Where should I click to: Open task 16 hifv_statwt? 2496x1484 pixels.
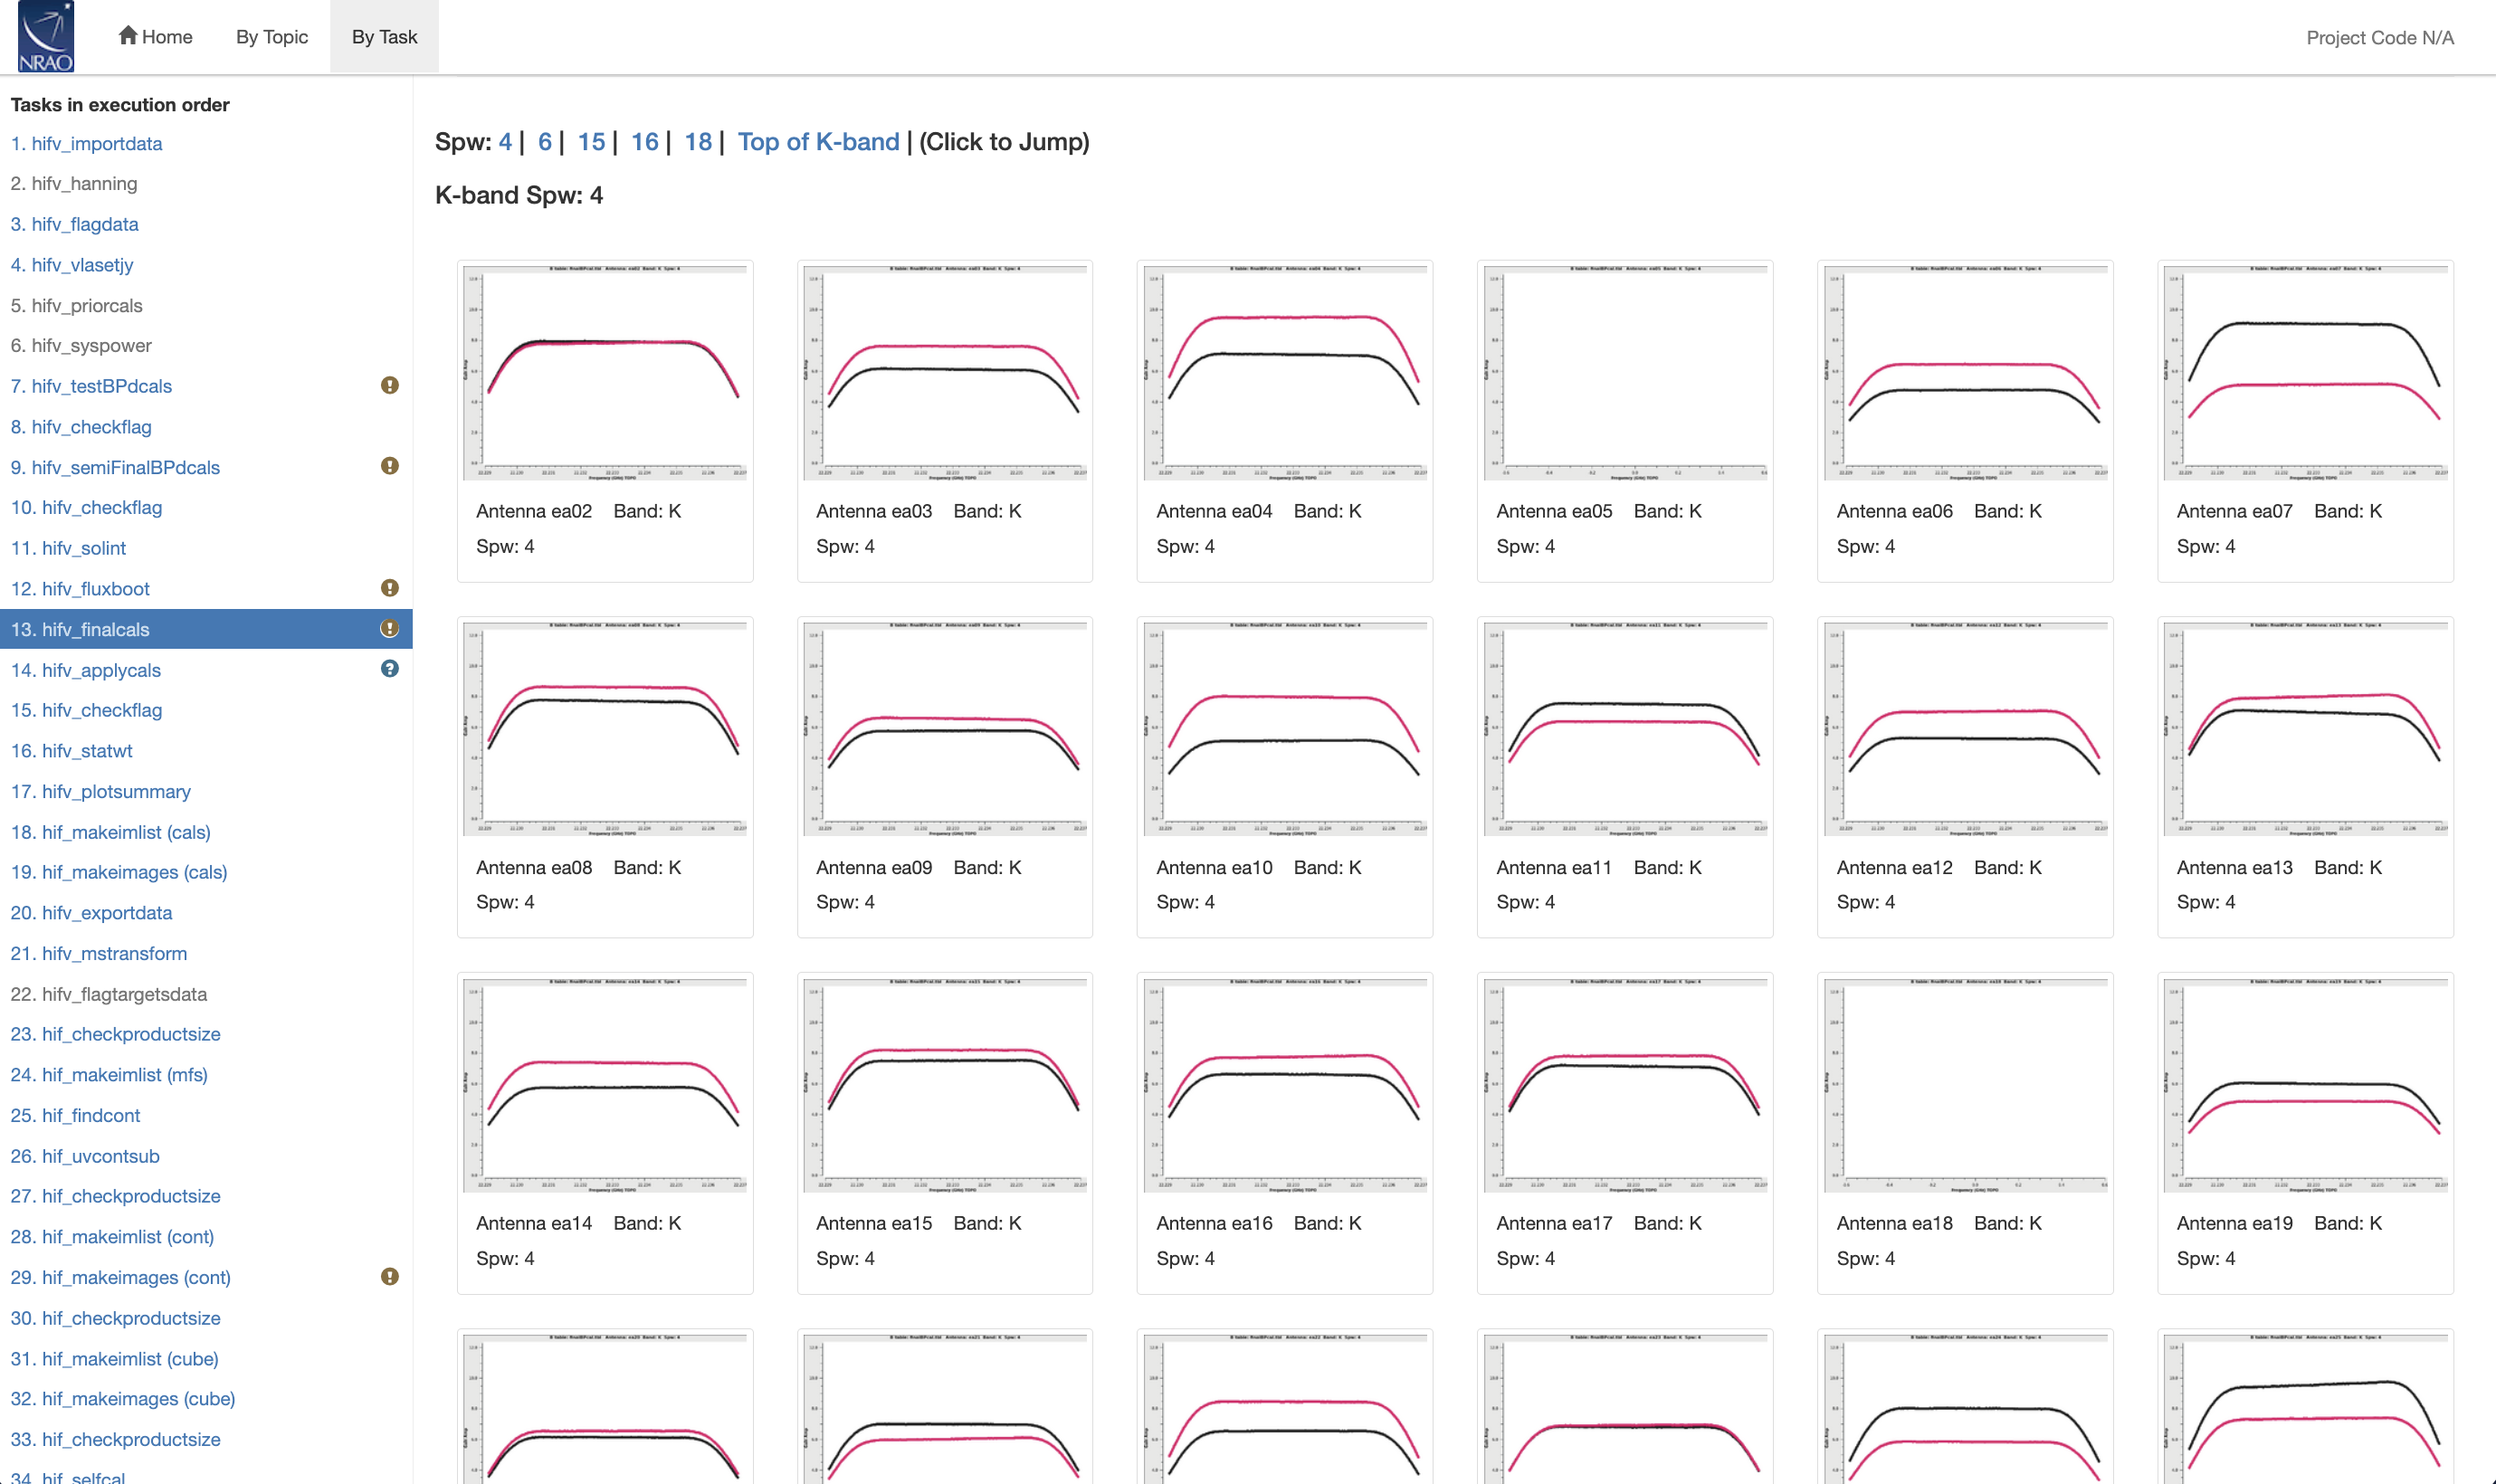(x=71, y=751)
